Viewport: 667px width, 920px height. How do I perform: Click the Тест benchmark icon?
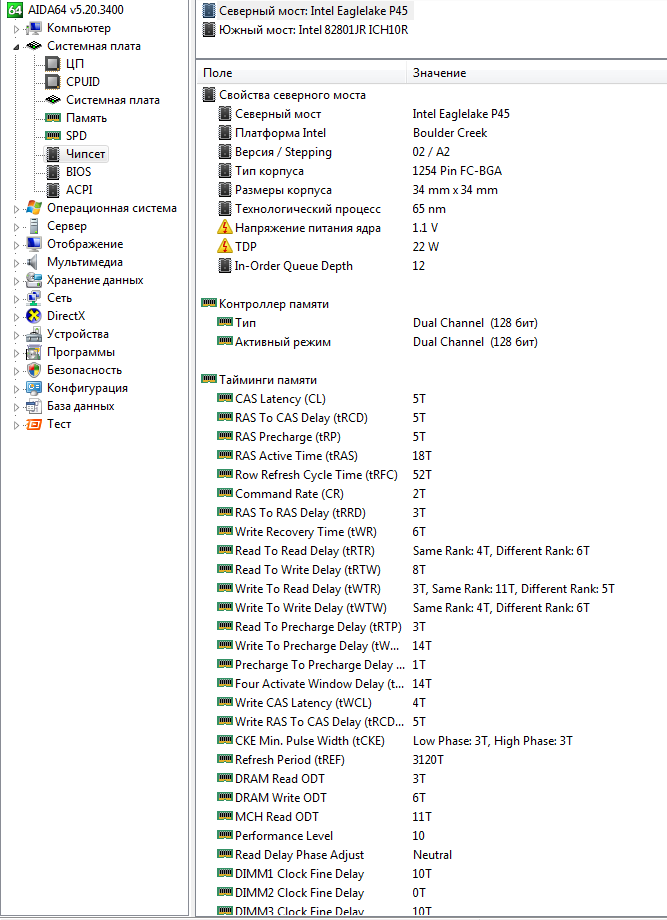tap(34, 424)
